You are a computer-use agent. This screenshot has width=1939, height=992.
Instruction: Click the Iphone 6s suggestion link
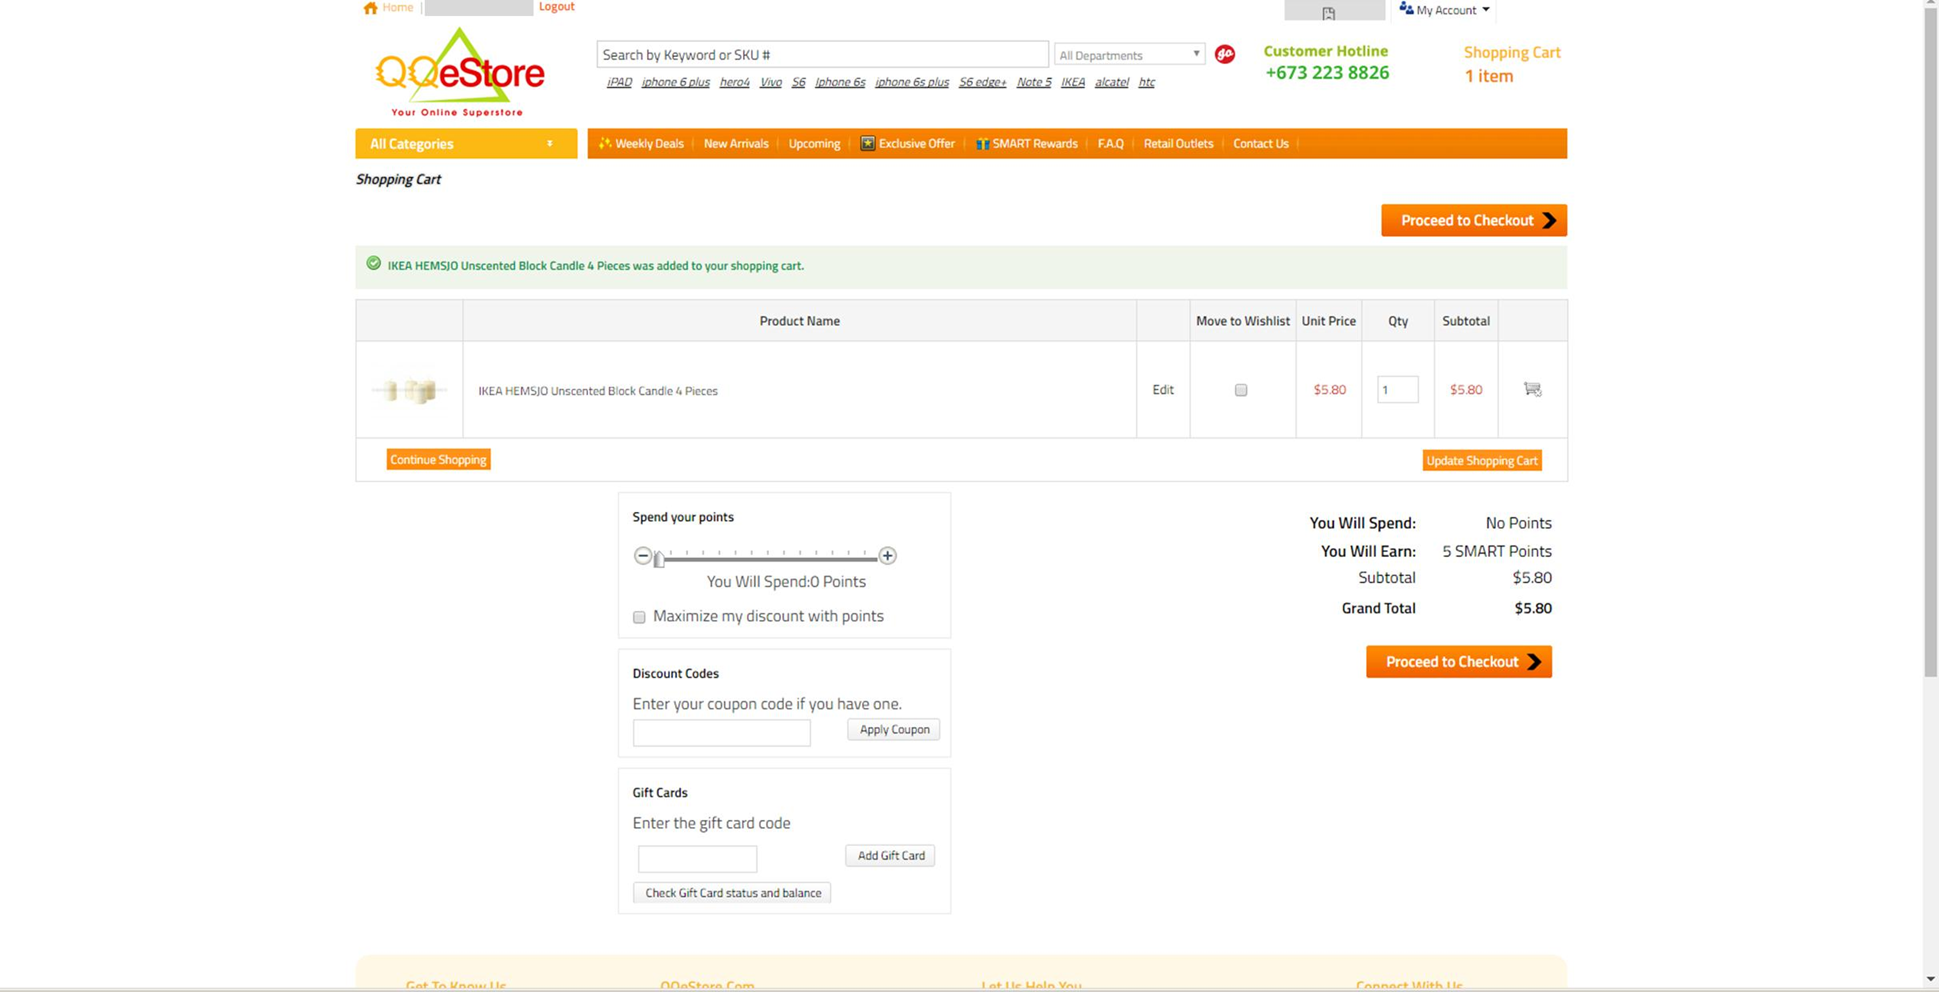click(x=840, y=82)
